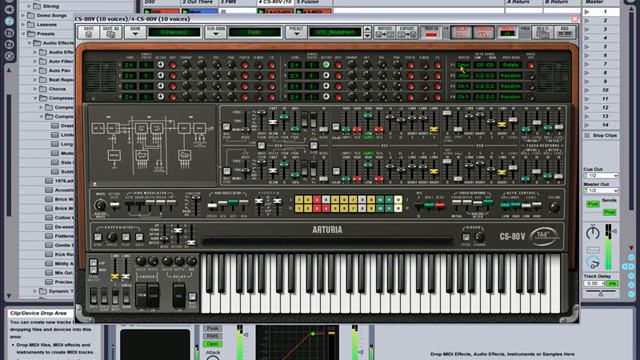Toggle the lower Post send button
This screenshot has height=360, width=640.
pyautogui.click(x=609, y=212)
